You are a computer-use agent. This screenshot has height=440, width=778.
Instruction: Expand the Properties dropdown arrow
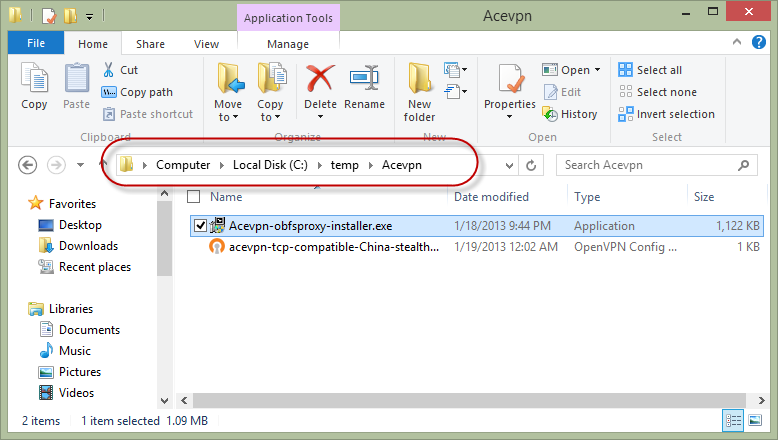510,117
